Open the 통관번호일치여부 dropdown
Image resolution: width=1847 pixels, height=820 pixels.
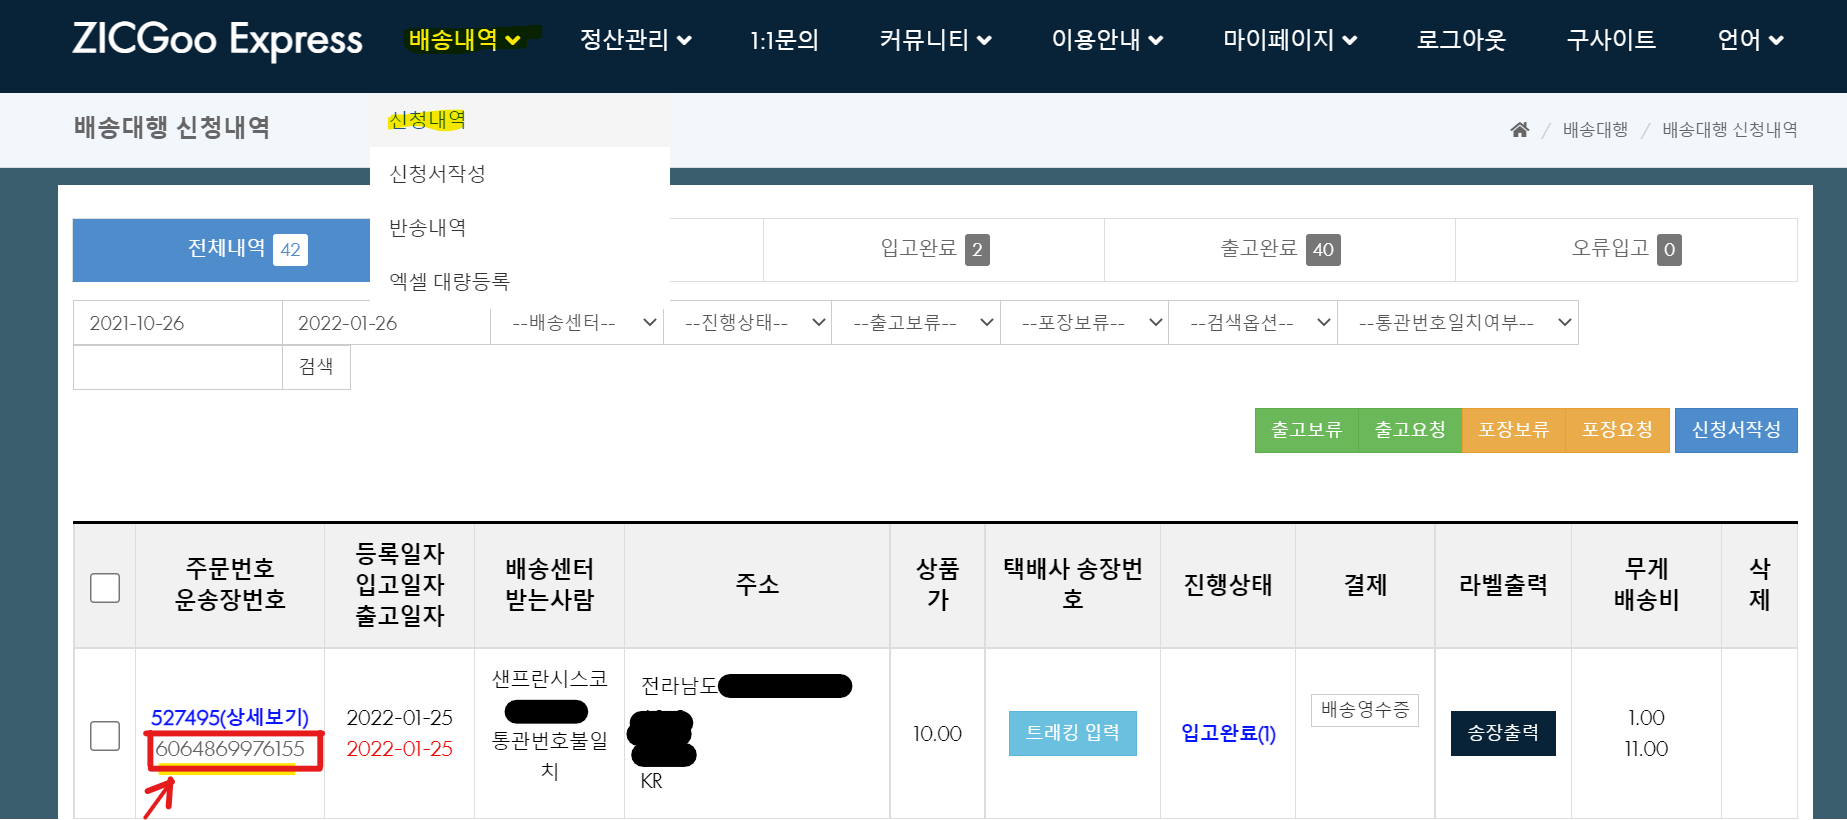(1457, 323)
